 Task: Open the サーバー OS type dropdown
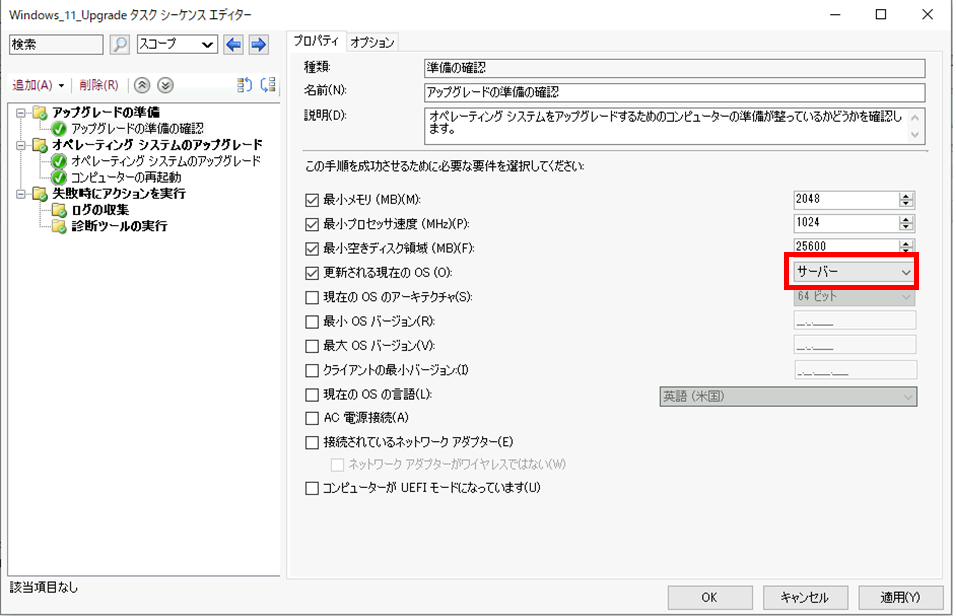(x=854, y=272)
